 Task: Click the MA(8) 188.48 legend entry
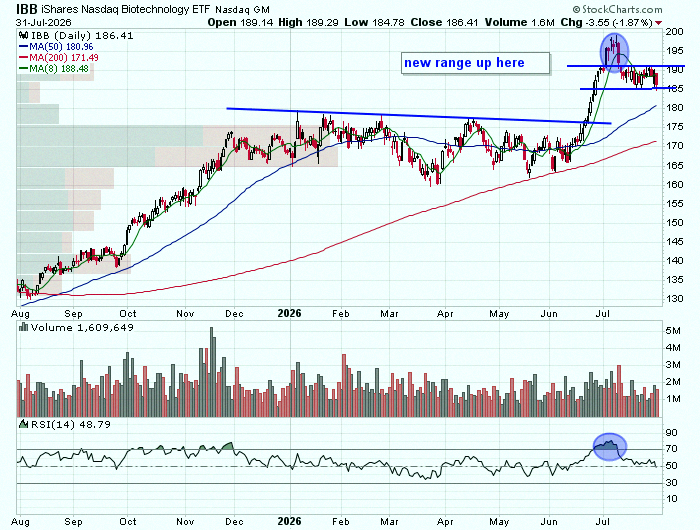click(54, 68)
